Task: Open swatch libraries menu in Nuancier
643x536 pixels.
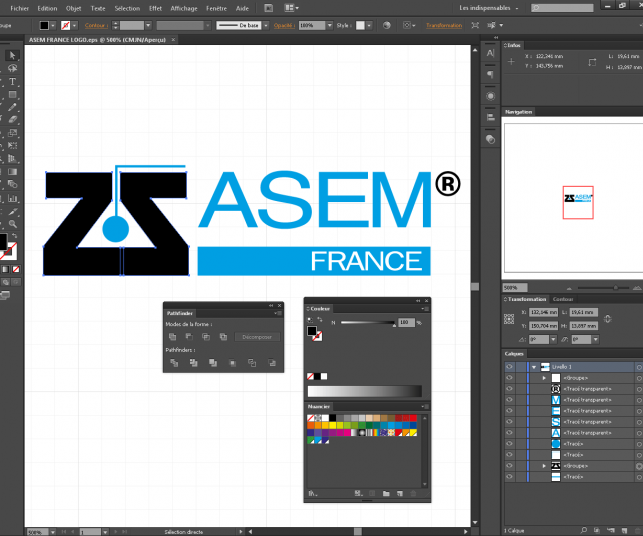Action: pyautogui.click(x=313, y=493)
